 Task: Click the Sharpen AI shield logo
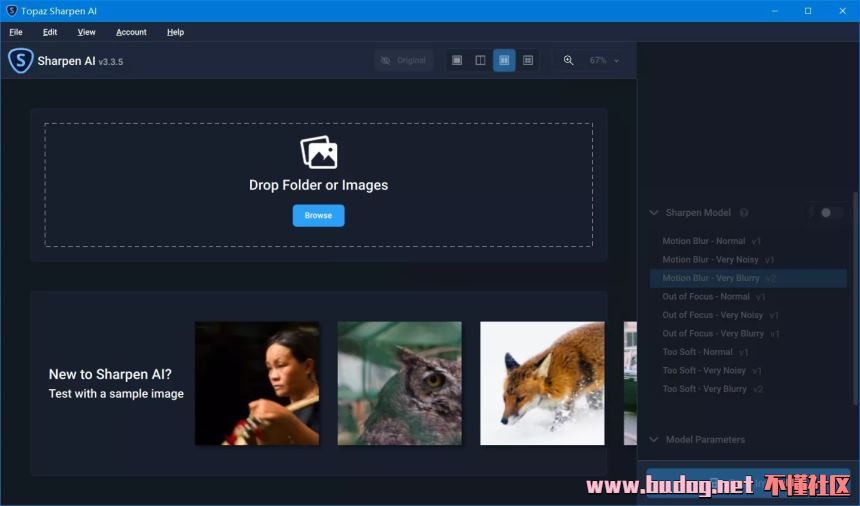[x=21, y=60]
